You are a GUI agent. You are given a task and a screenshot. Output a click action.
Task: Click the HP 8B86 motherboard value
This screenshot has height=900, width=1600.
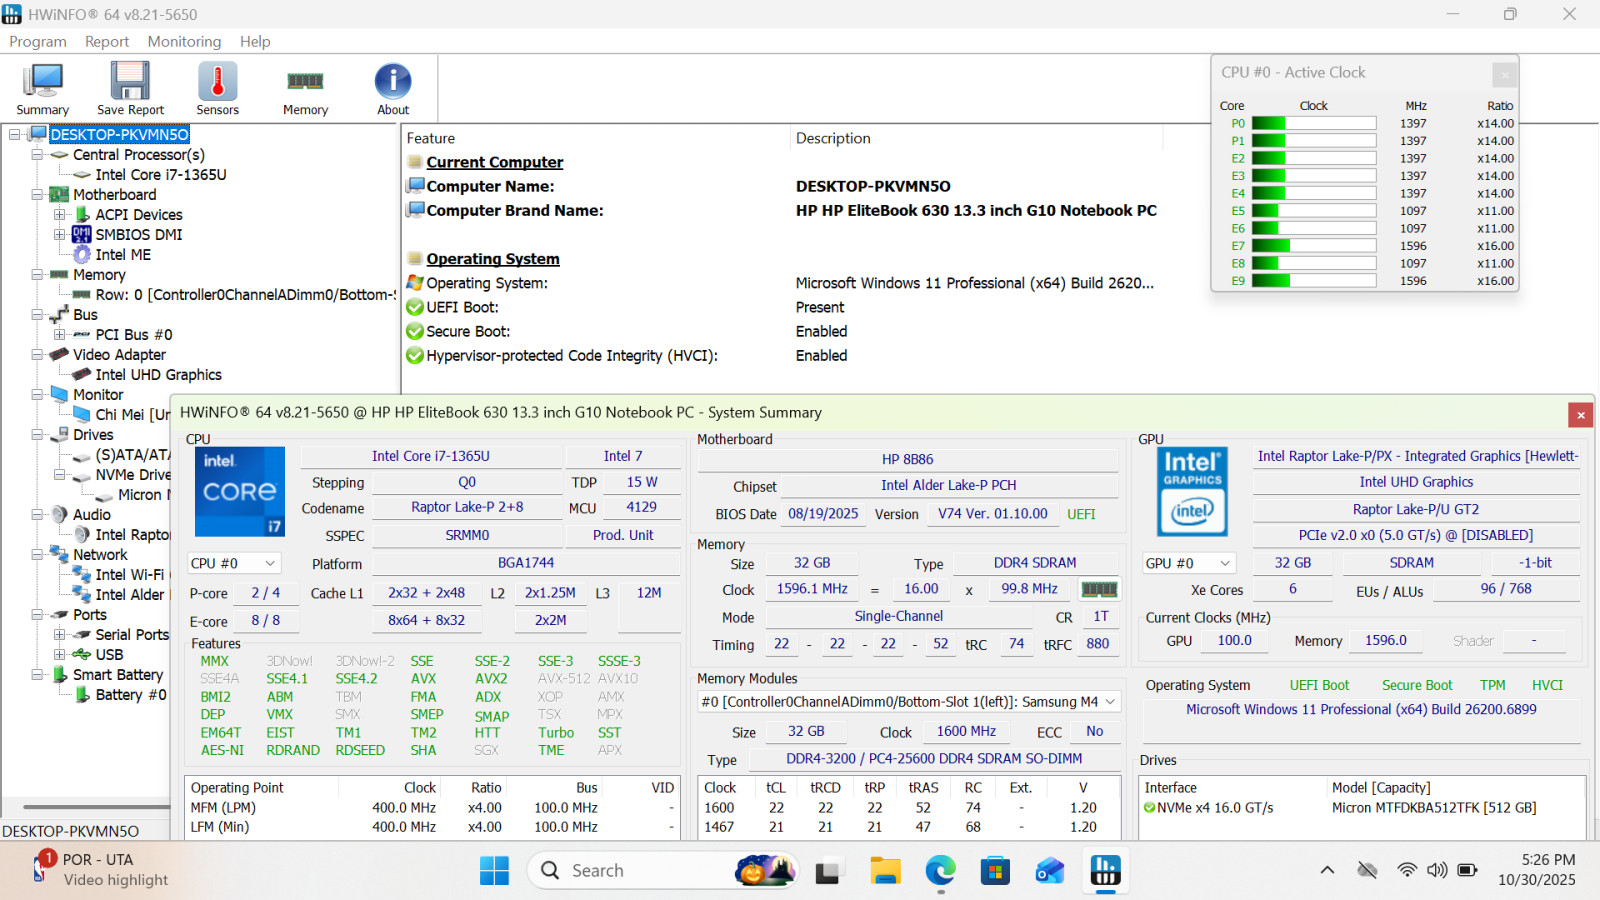pyautogui.click(x=908, y=459)
